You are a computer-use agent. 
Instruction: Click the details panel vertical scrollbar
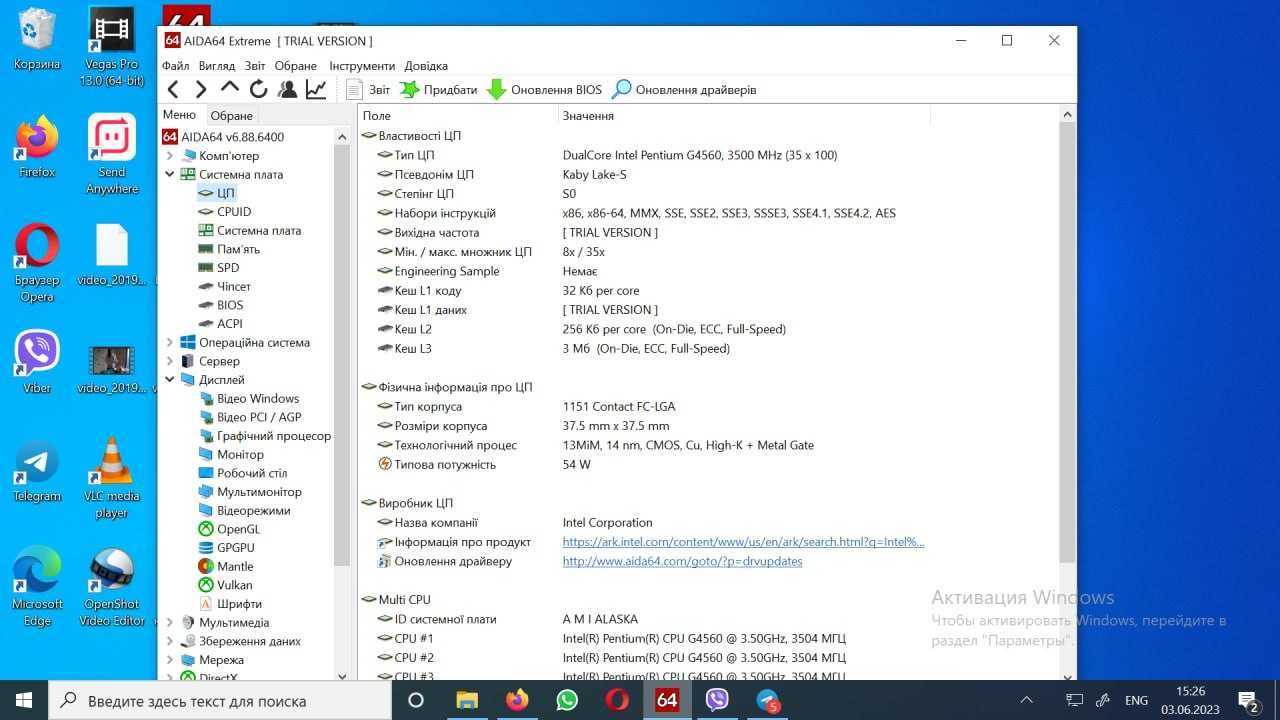pos(1067,340)
